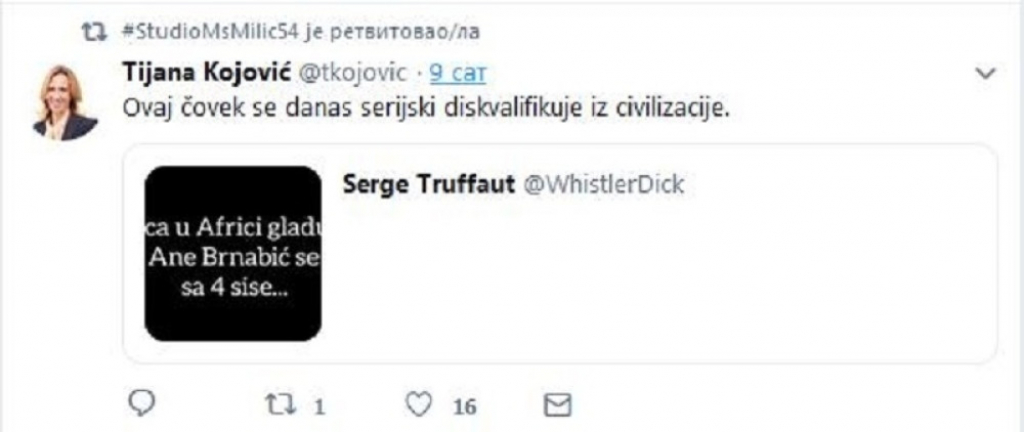Viewport: 1024px width, 432px height.
Task: Click the Serge Truffaut quoted author name
Action: coord(428,185)
